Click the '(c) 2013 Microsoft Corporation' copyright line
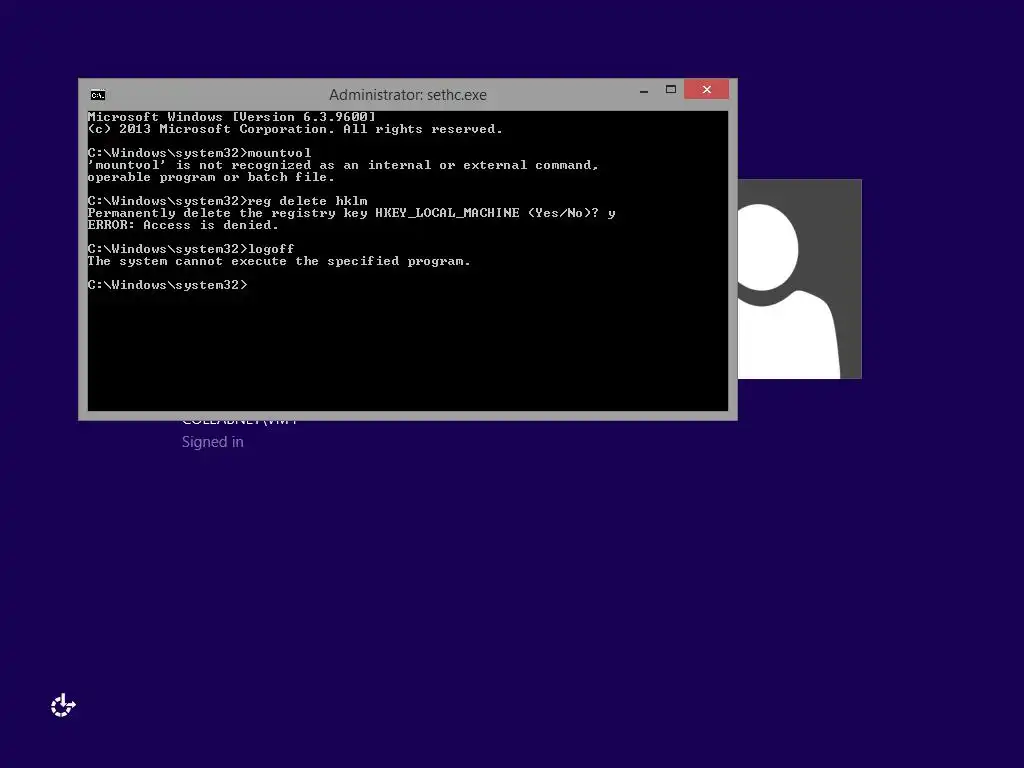This screenshot has width=1024, height=768. pos(295,129)
